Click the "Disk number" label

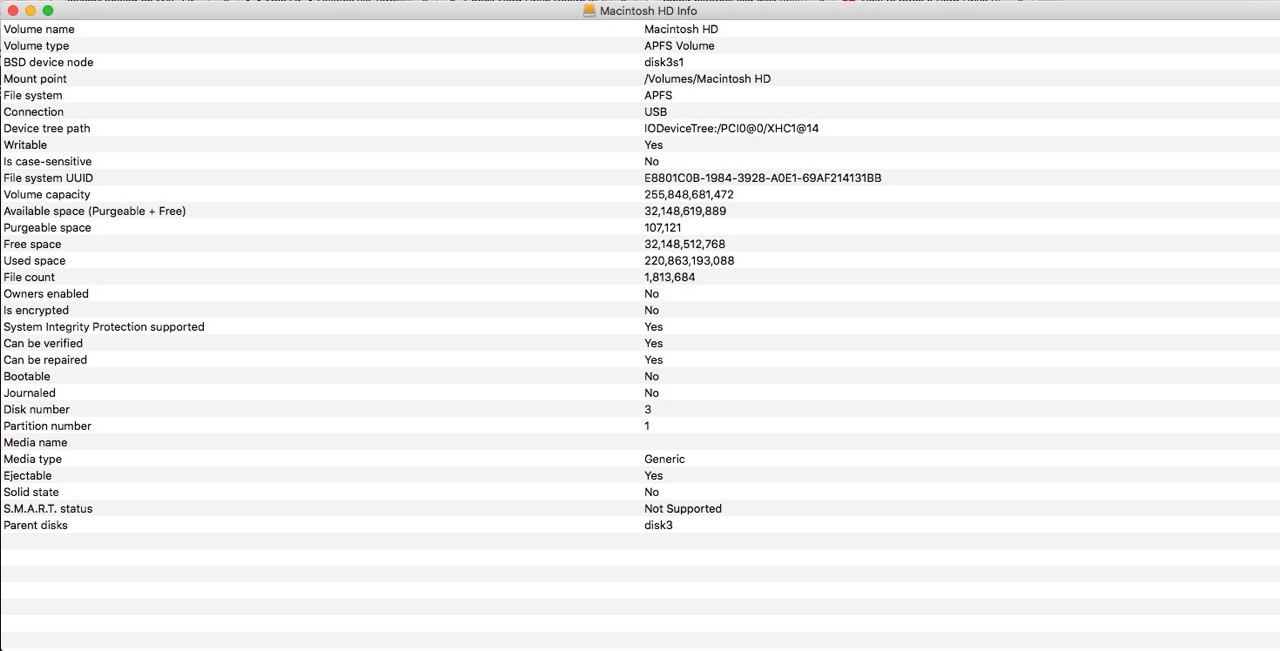click(x=37, y=409)
